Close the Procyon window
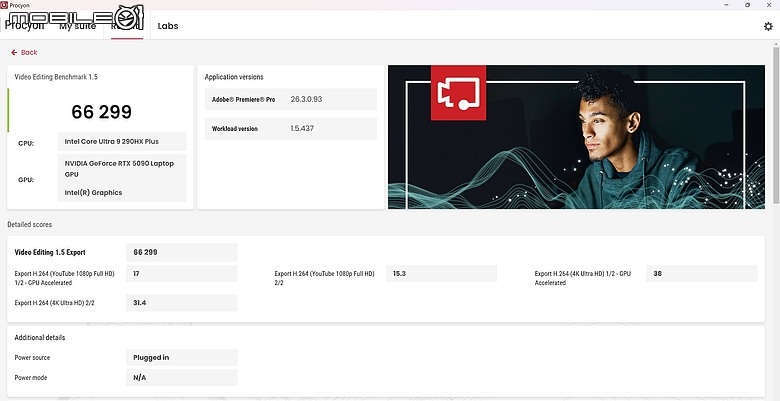Image resolution: width=780 pixels, height=401 pixels. point(770,4)
